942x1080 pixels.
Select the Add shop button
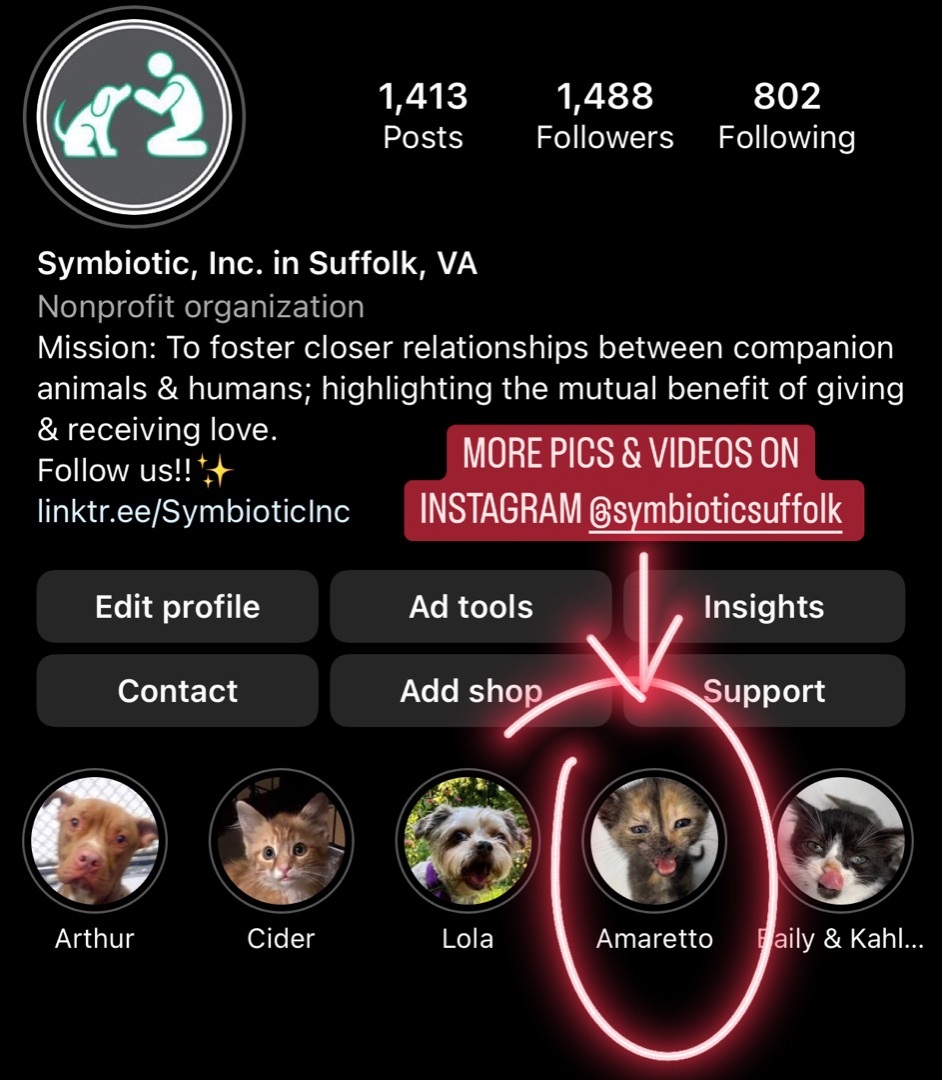(x=470, y=691)
